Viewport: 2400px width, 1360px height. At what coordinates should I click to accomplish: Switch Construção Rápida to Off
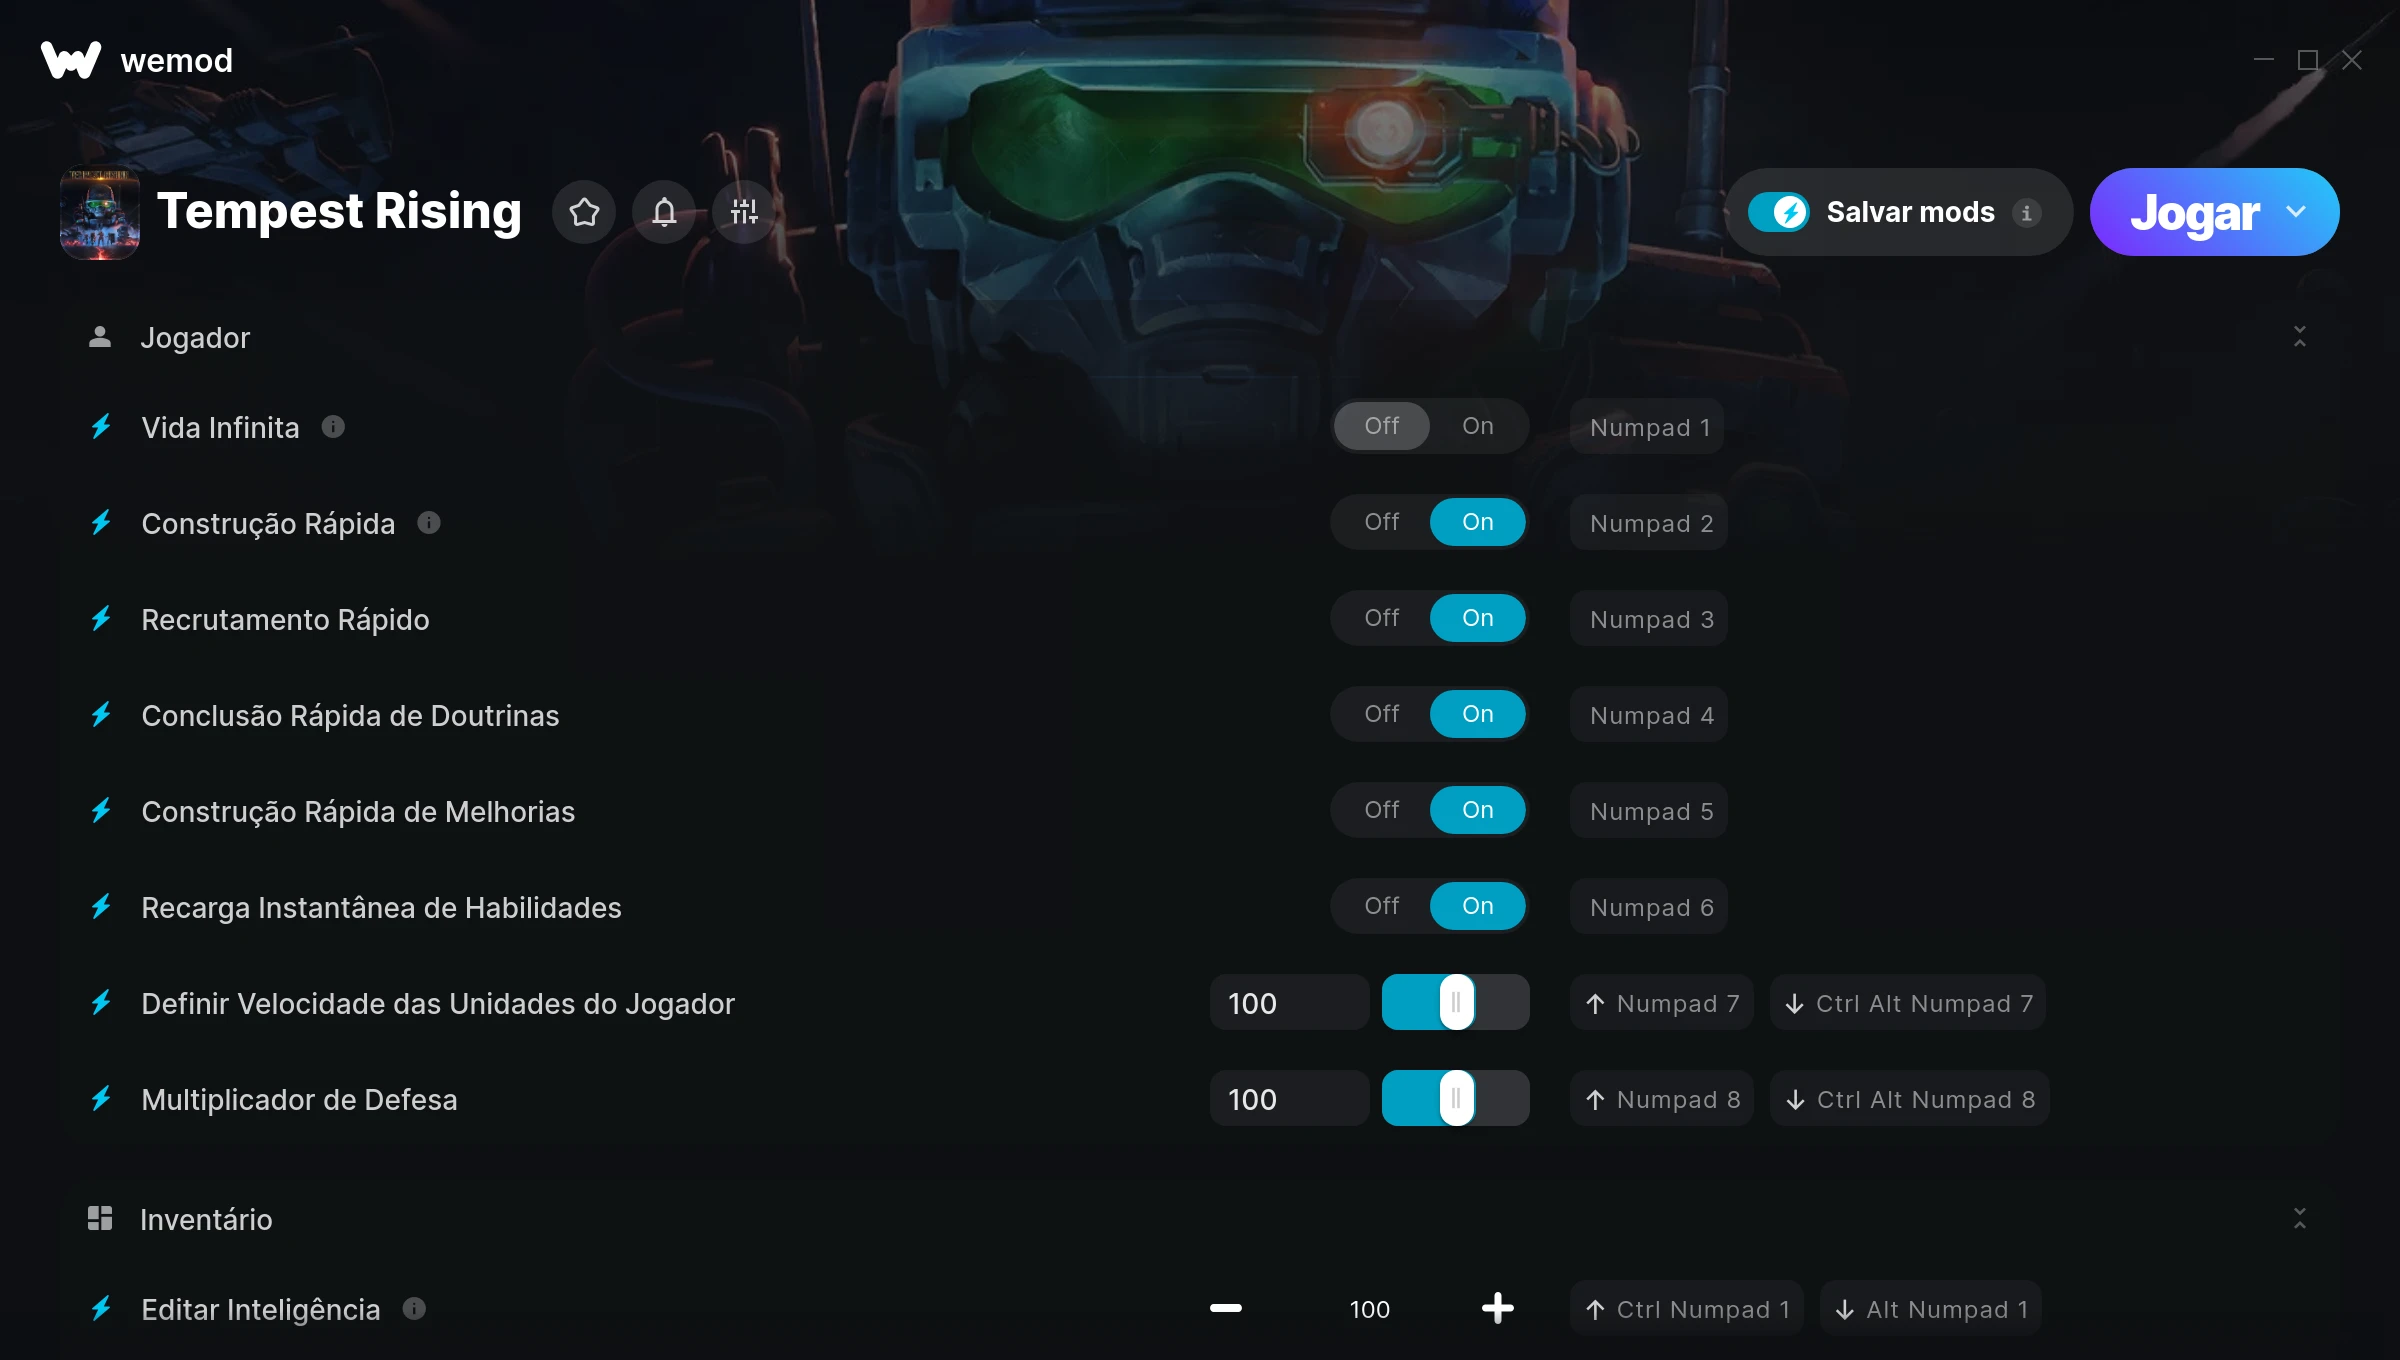tap(1382, 522)
